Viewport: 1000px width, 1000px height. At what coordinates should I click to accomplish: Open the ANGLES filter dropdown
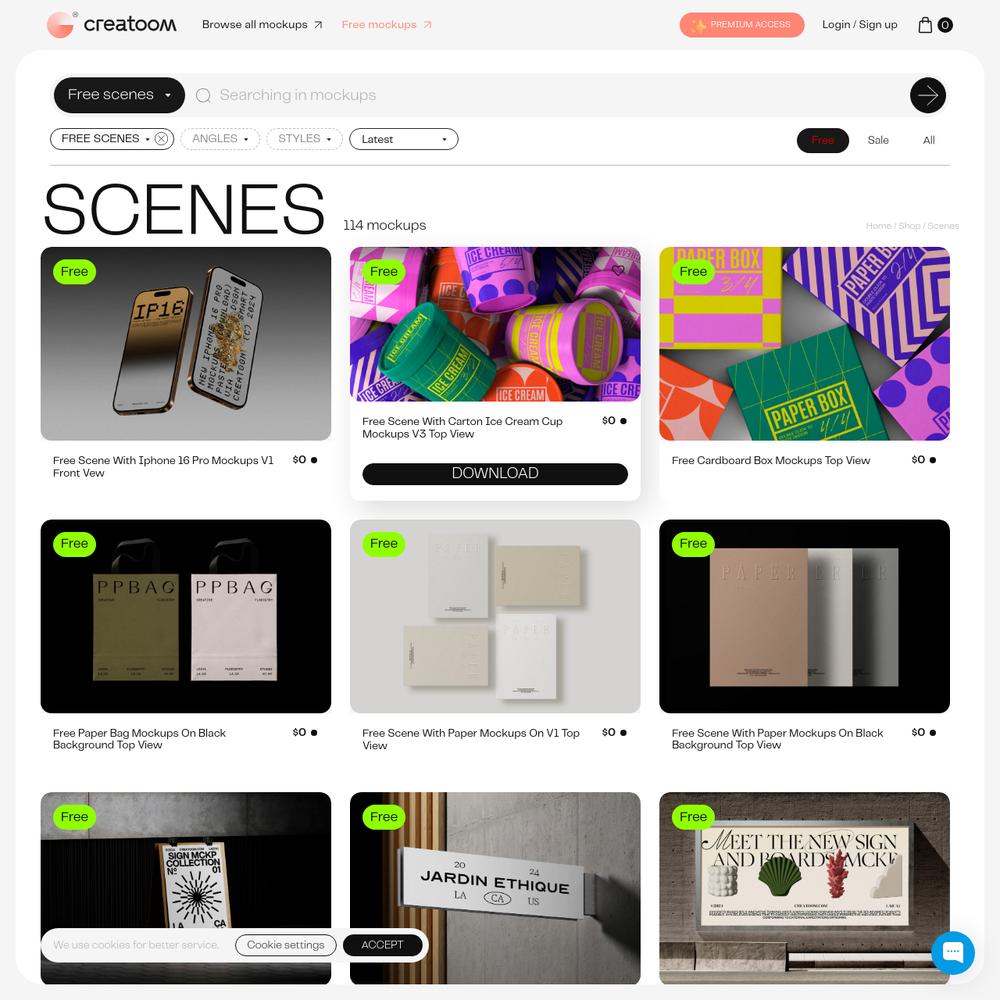coord(220,139)
